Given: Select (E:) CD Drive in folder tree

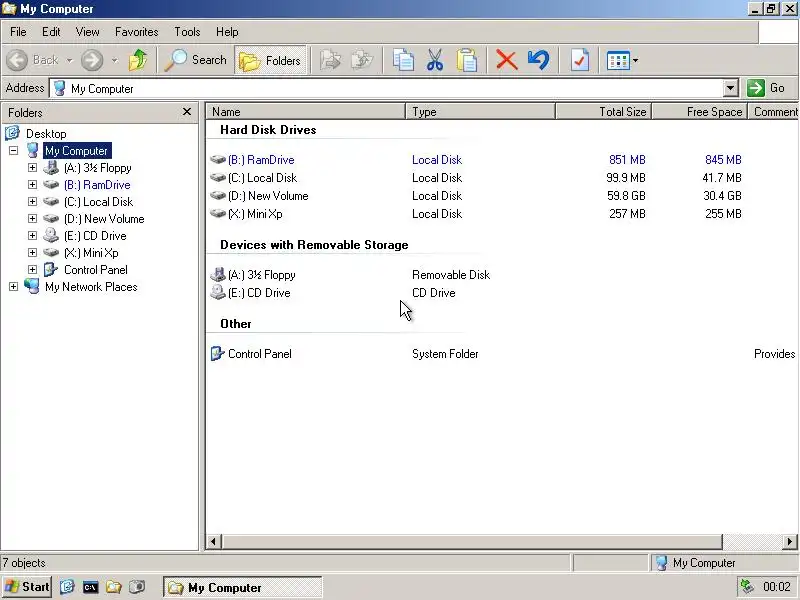Looking at the screenshot, I should pos(95,236).
